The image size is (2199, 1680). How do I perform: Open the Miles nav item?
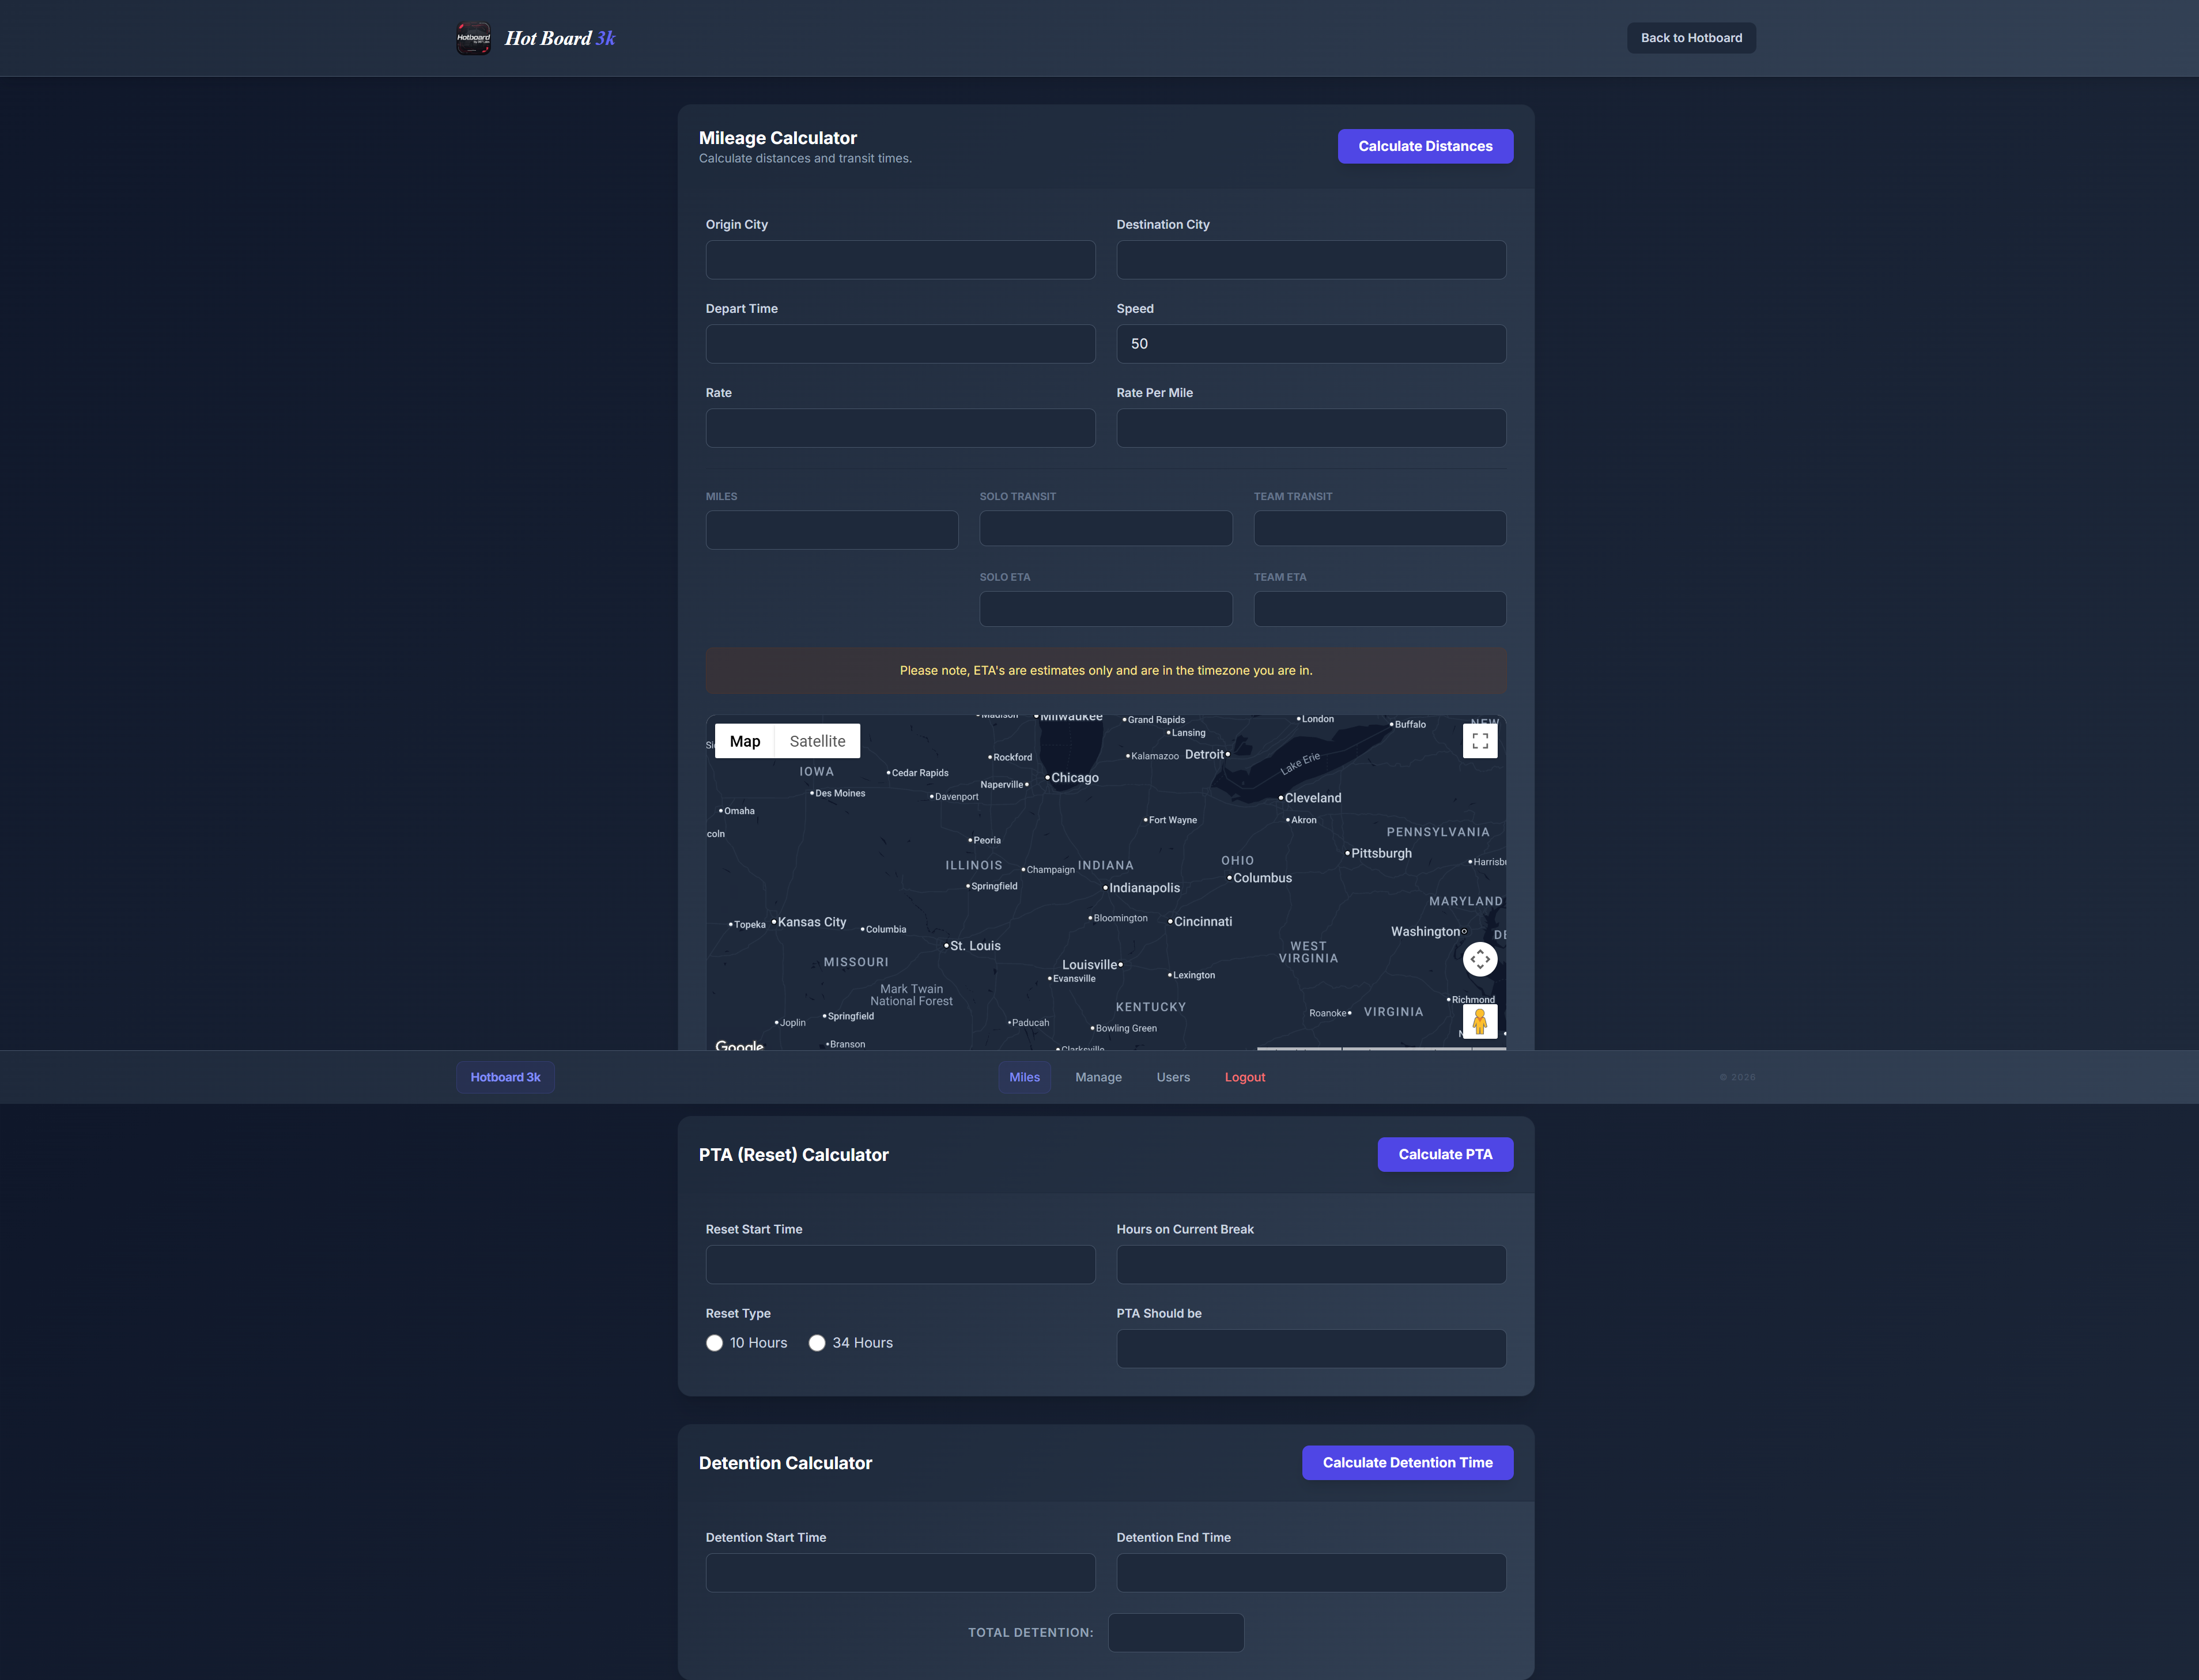click(x=1024, y=1077)
